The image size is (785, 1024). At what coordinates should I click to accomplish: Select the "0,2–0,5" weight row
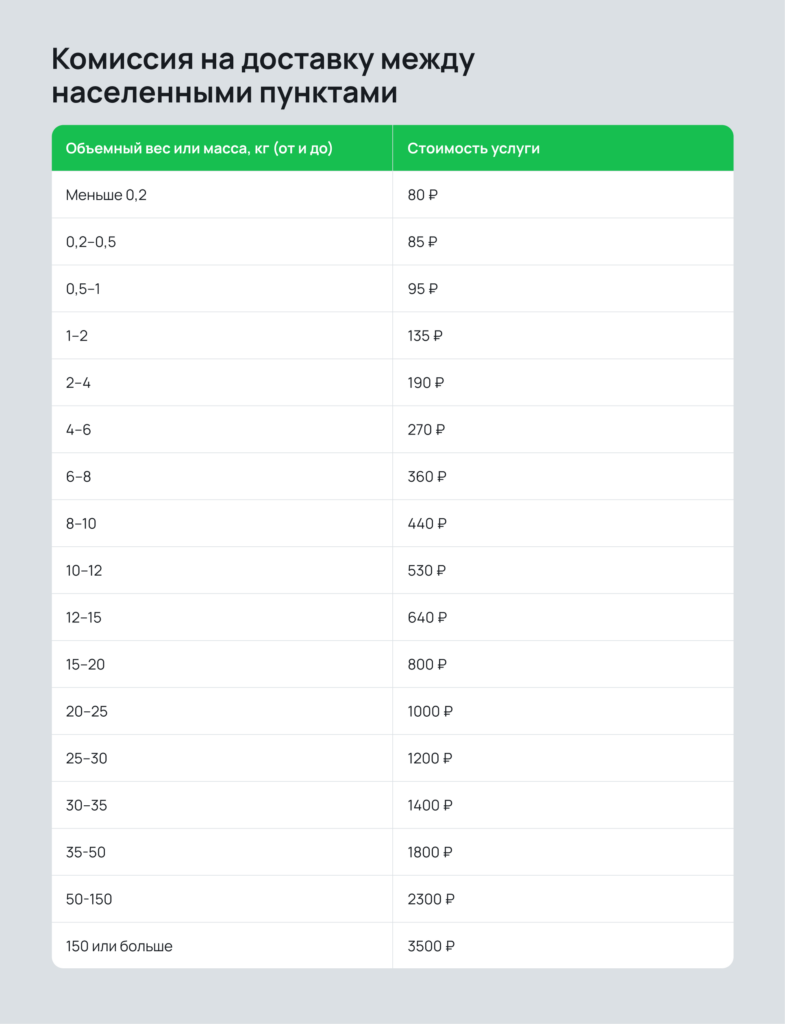[91, 242]
